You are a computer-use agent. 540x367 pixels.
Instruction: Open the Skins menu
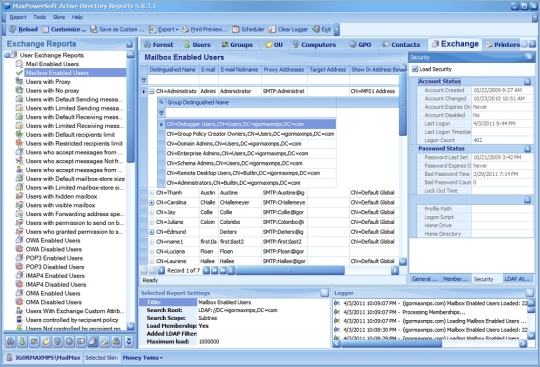[x=59, y=17]
